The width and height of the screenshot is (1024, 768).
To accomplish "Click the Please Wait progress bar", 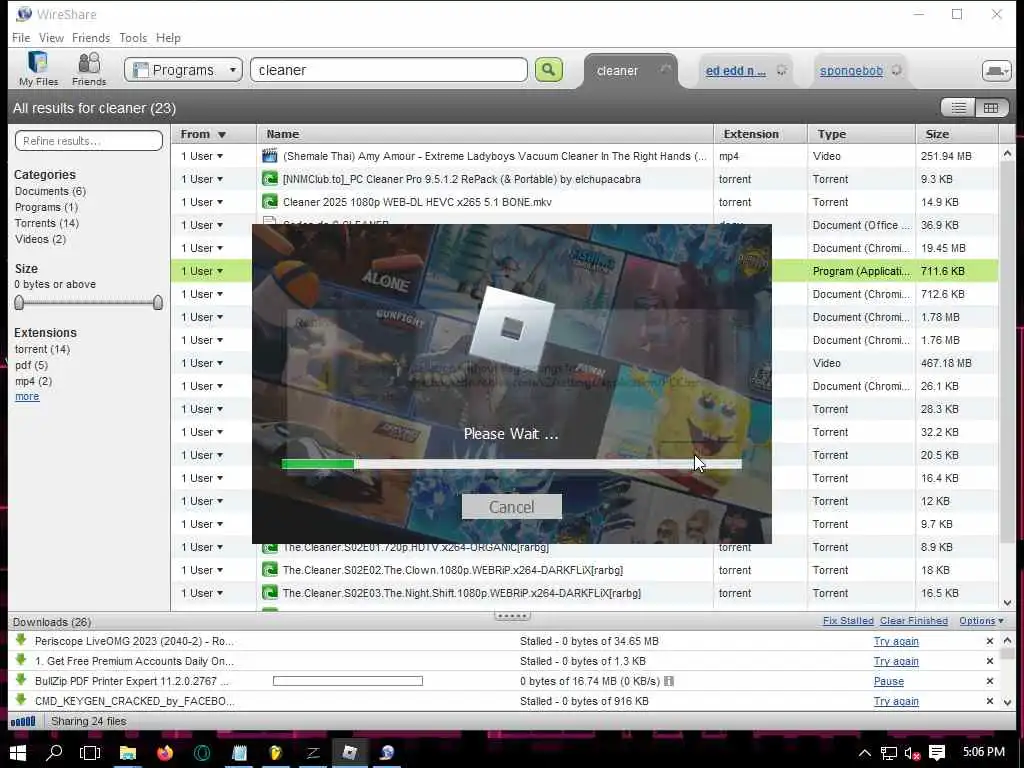I will point(511,464).
